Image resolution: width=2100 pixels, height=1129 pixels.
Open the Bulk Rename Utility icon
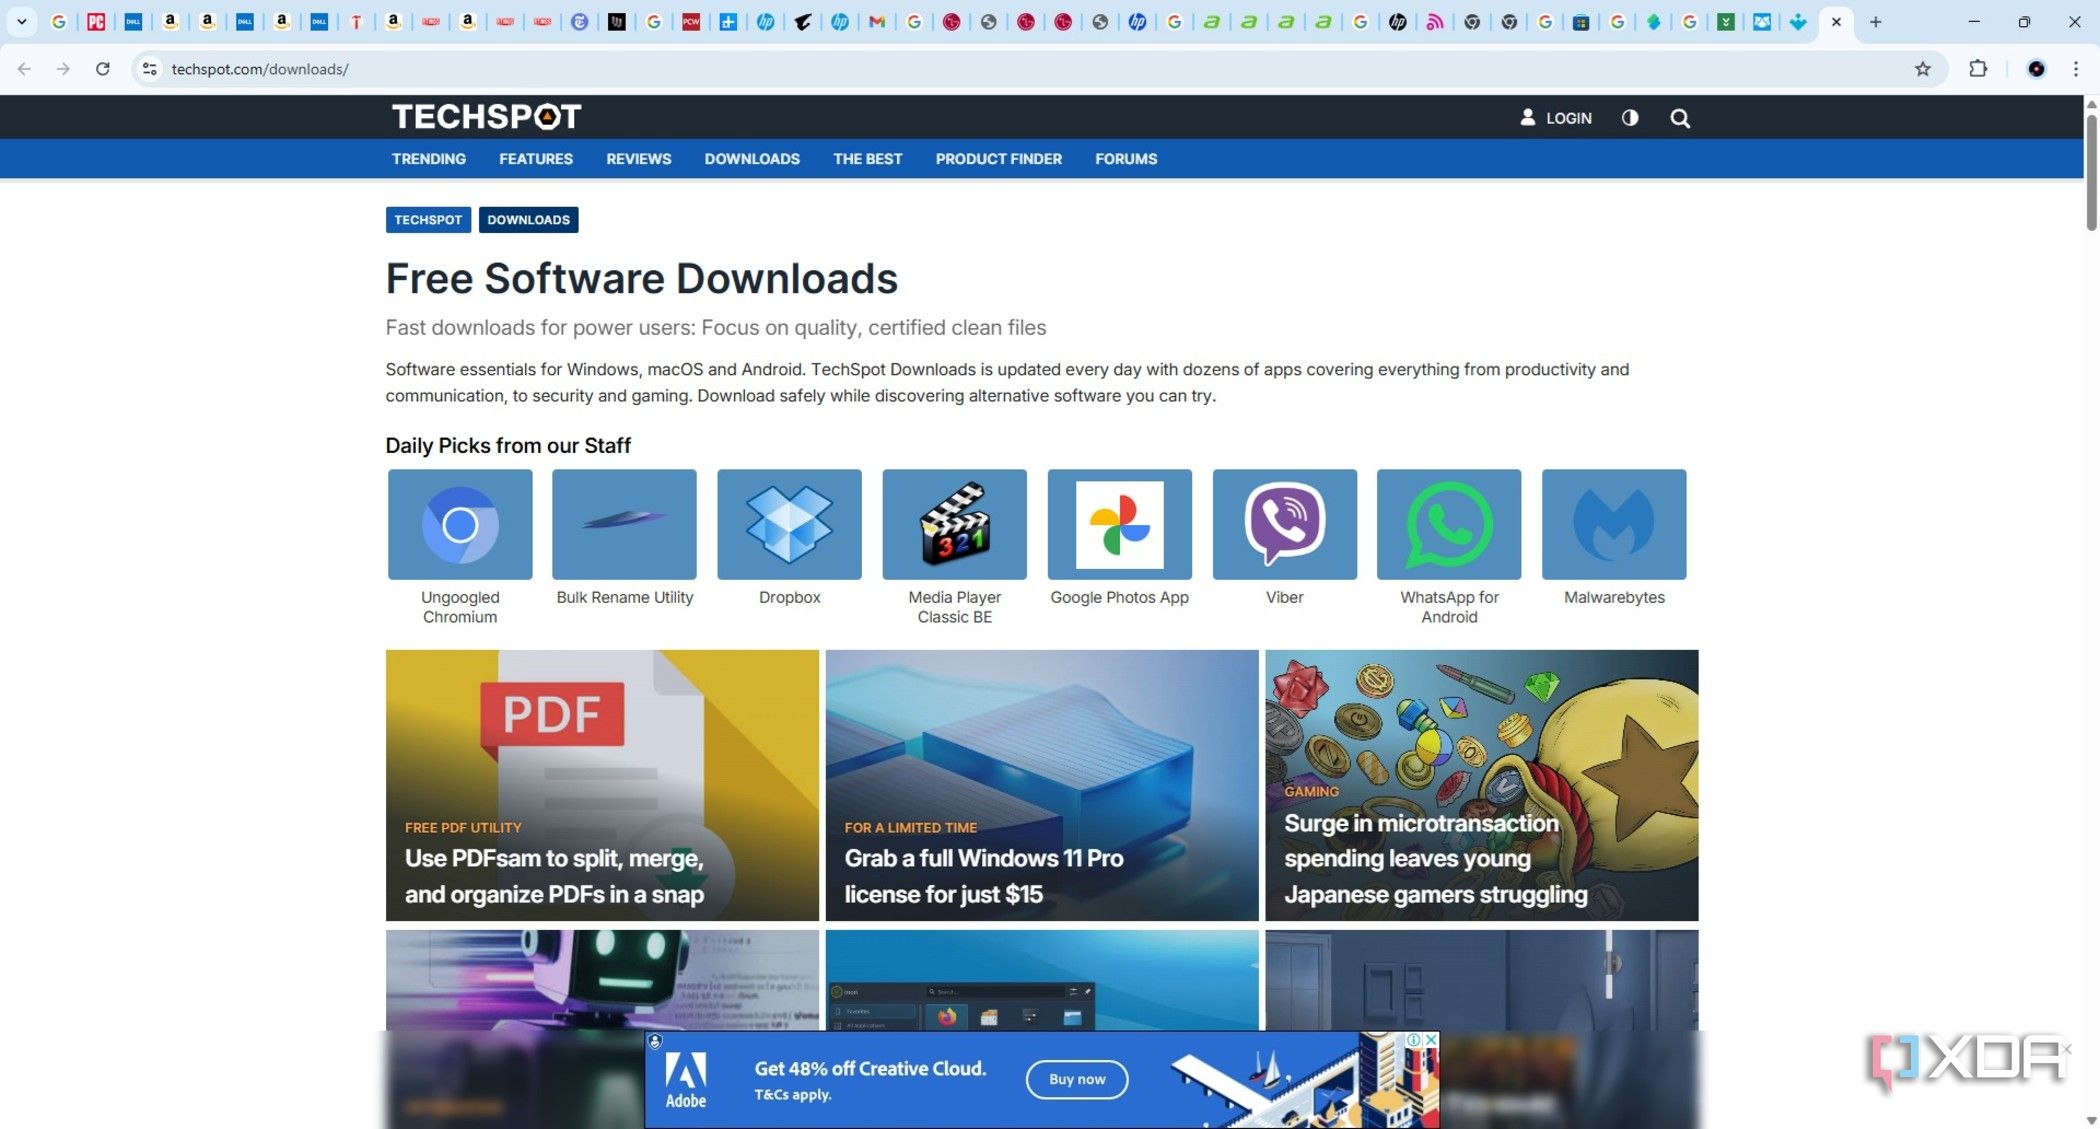pyautogui.click(x=624, y=524)
